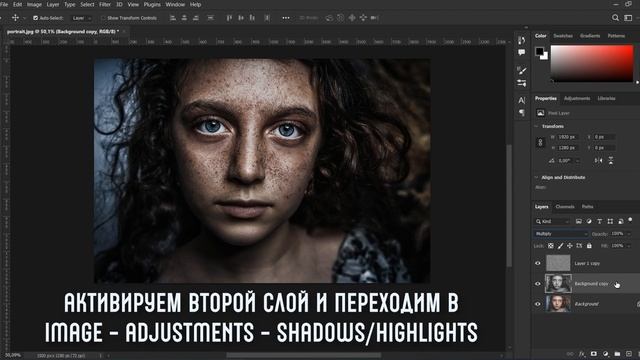The width and height of the screenshot is (640, 360).
Task: Flip vertical in Transform properties
Action: tap(611, 161)
